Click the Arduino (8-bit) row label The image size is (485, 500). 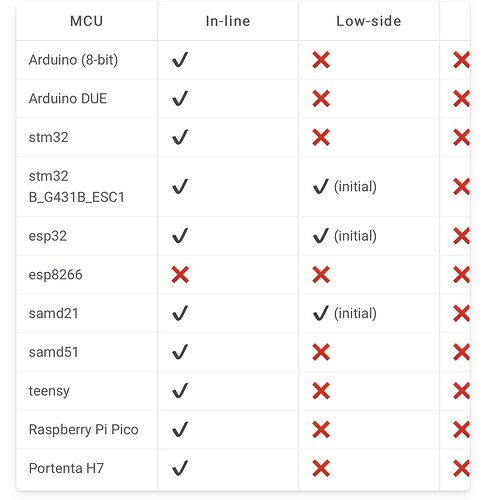click(73, 60)
